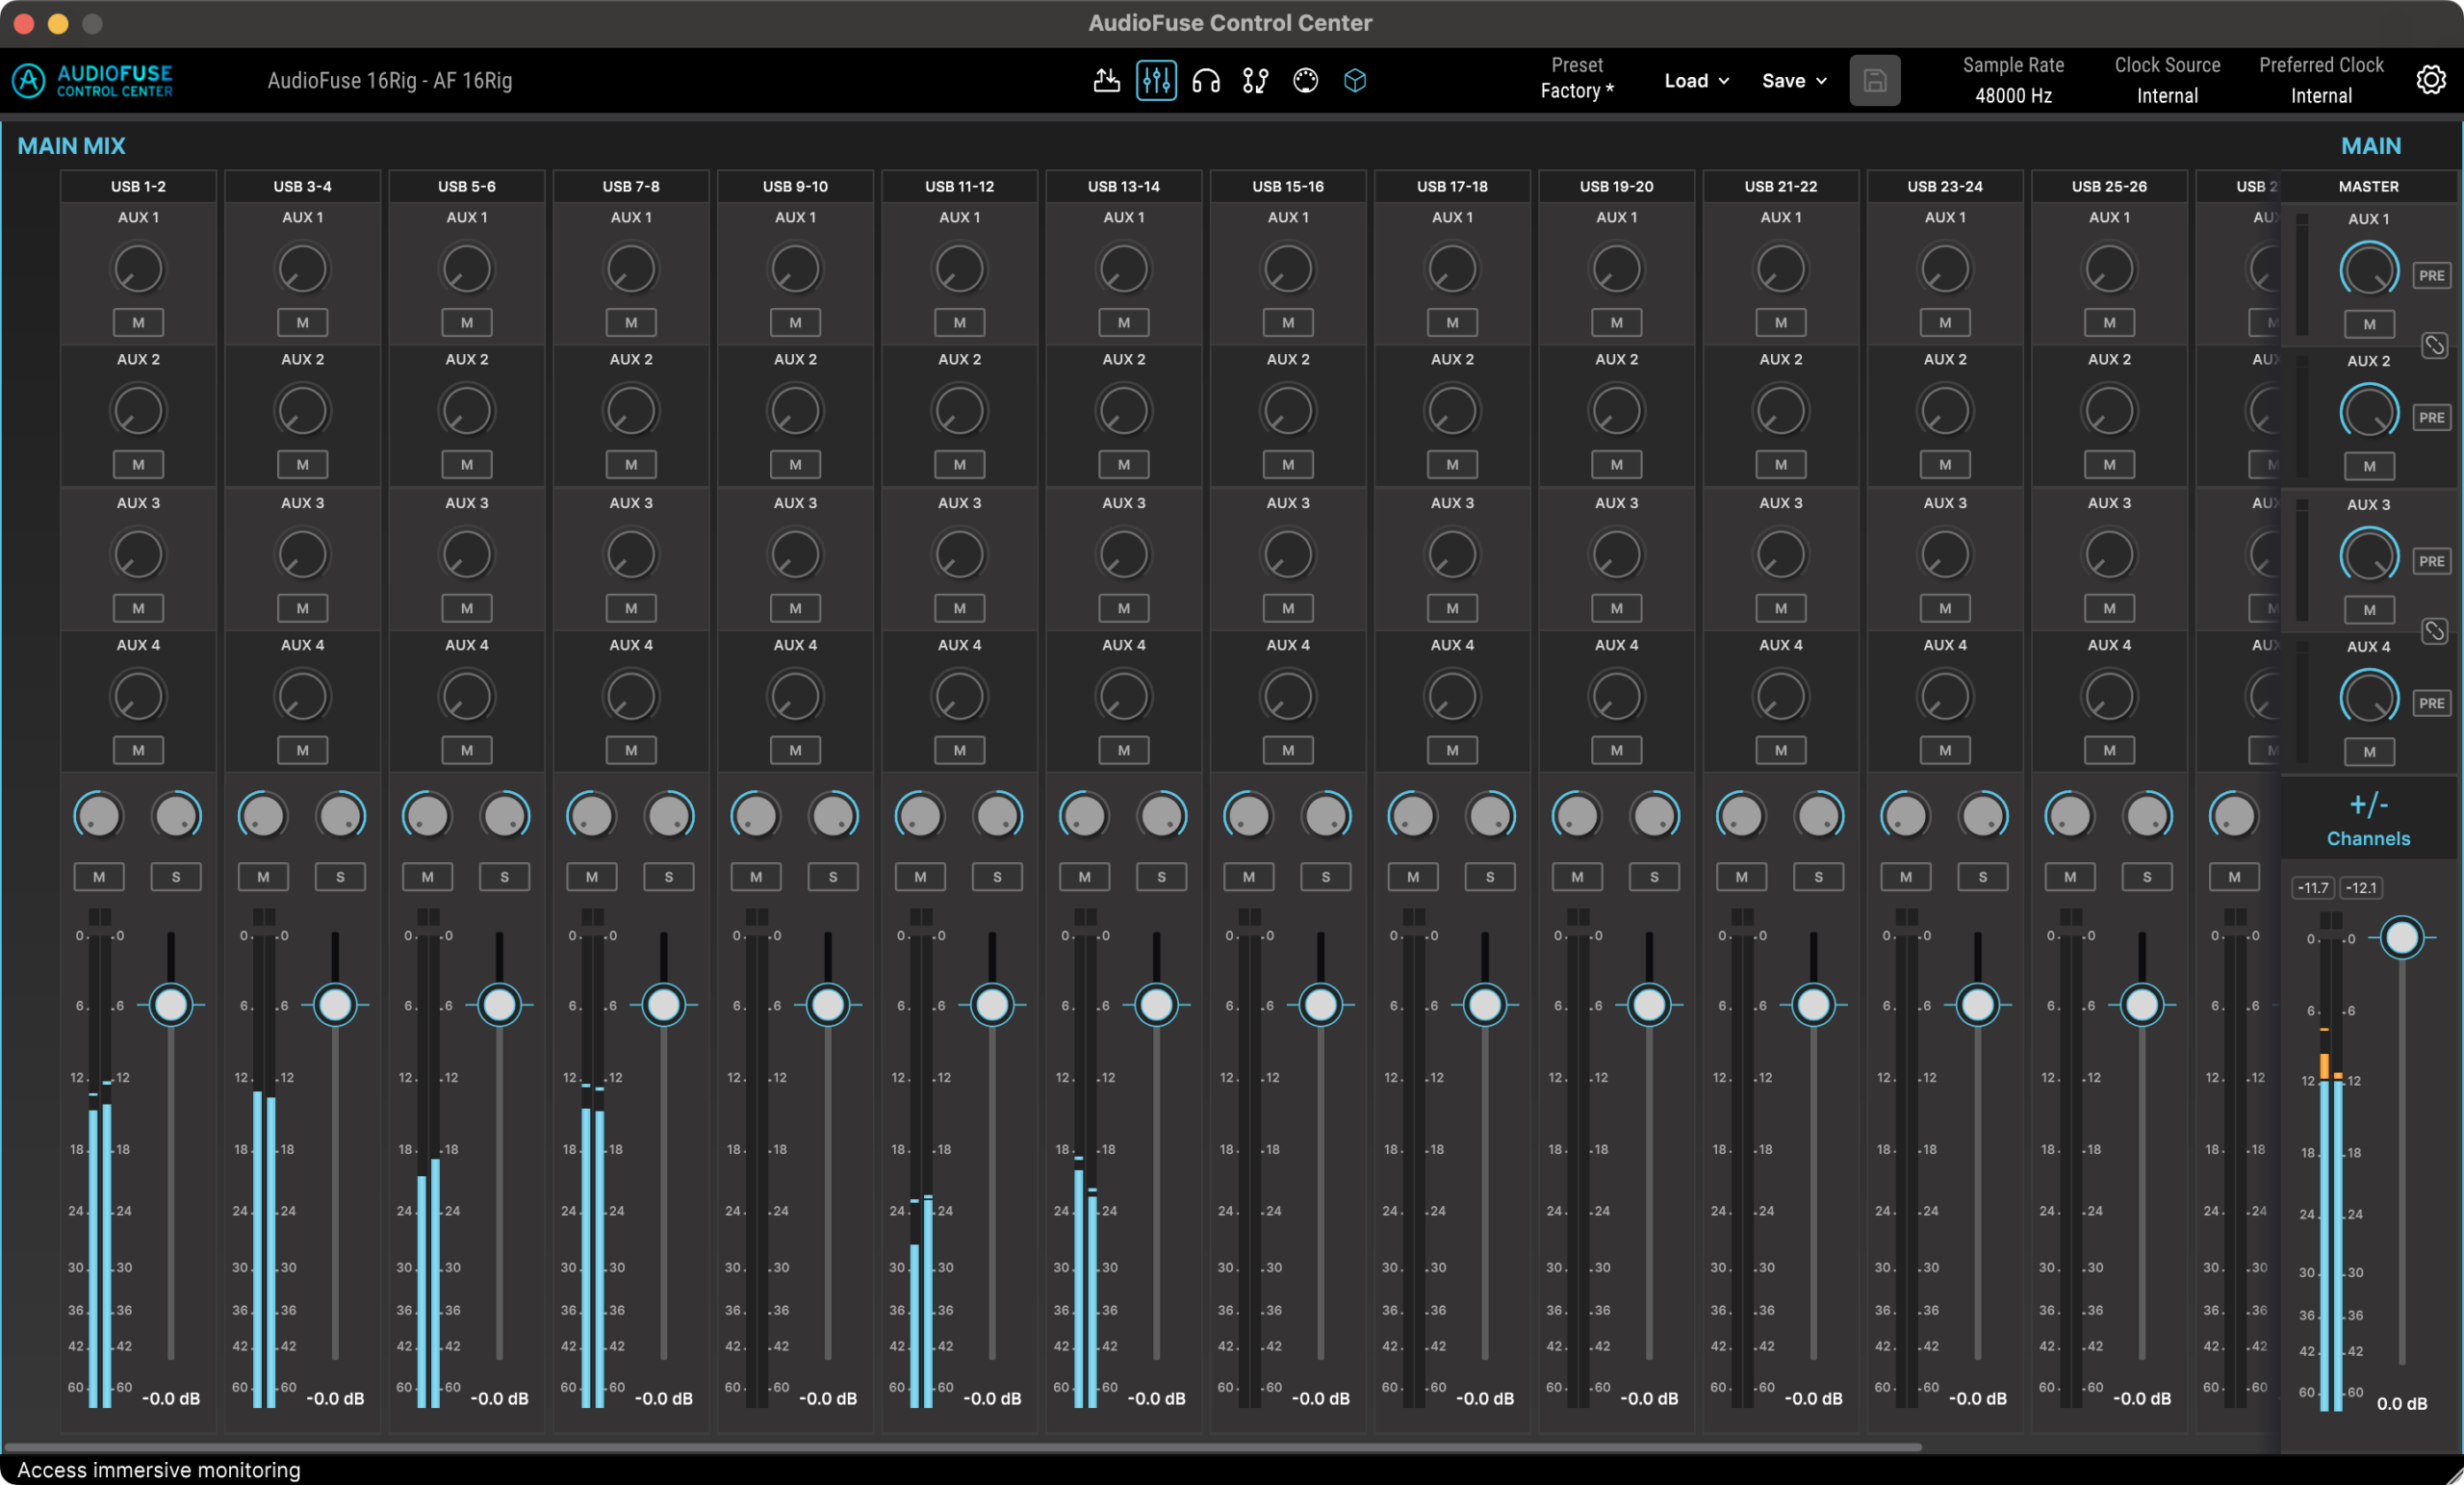
Task: Open the Preferred Clock Internal selector
Action: (x=2321, y=96)
